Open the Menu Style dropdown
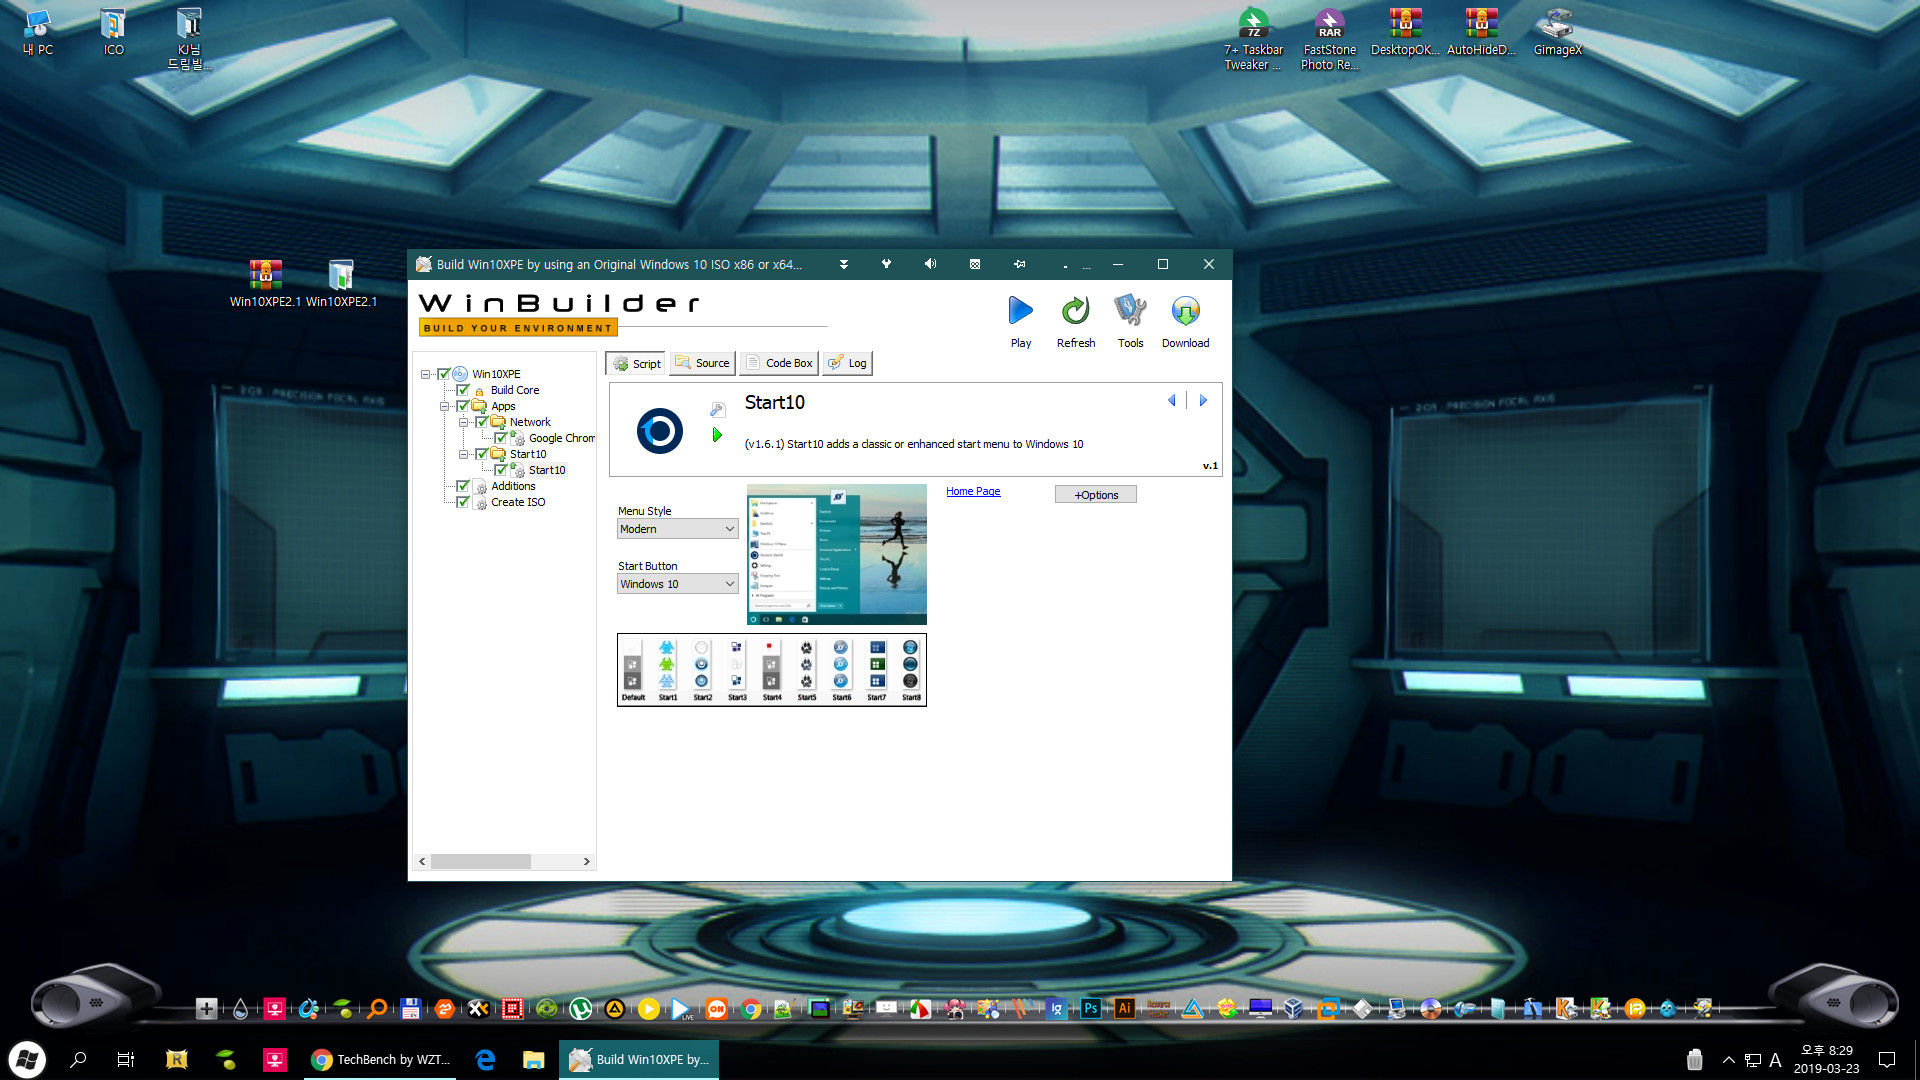This screenshot has width=1920, height=1080. pyautogui.click(x=677, y=529)
